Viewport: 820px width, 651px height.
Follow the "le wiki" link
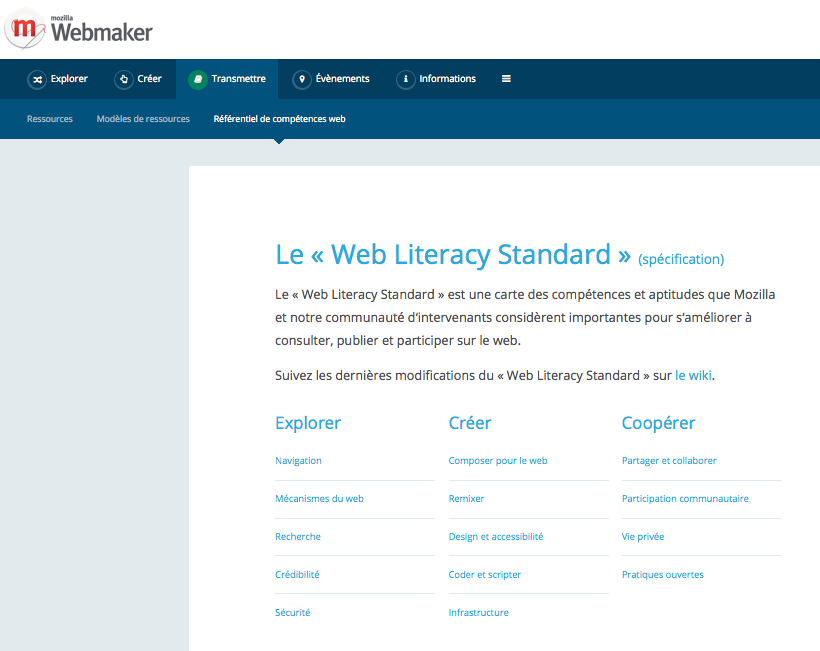point(693,375)
